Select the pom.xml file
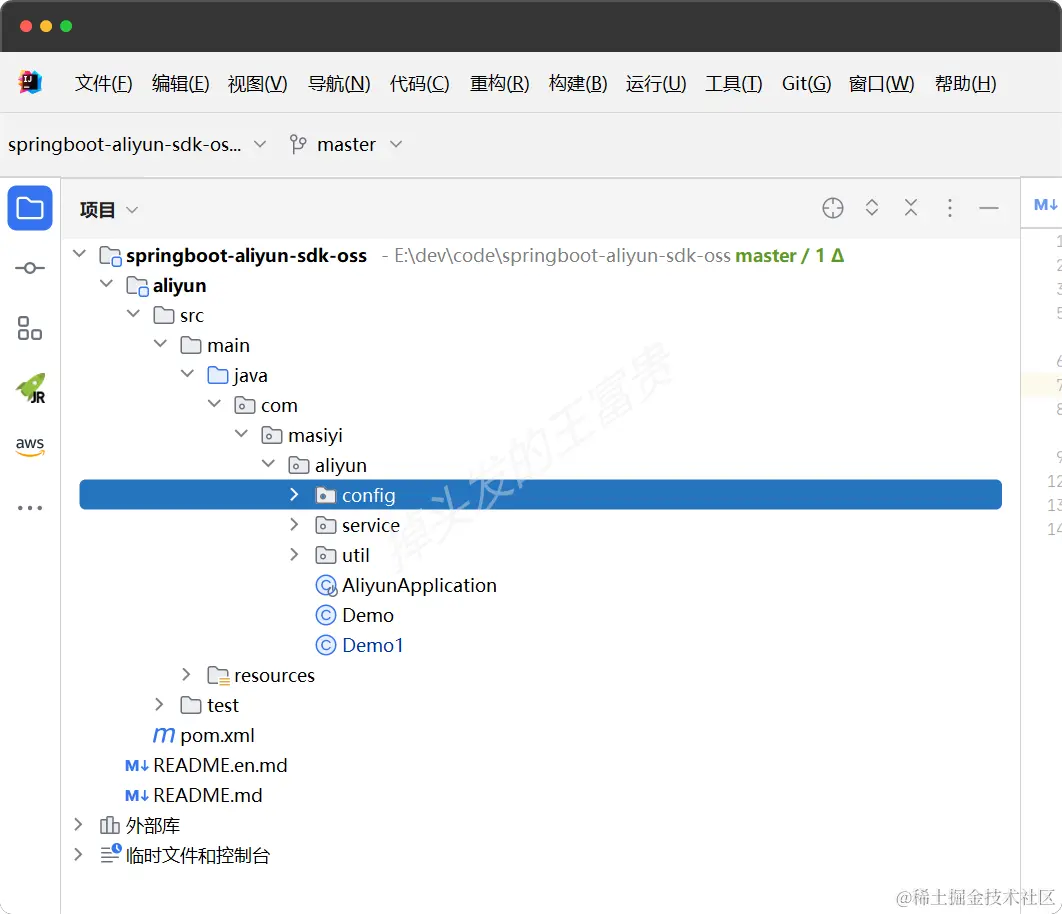1062x914 pixels. [217, 735]
